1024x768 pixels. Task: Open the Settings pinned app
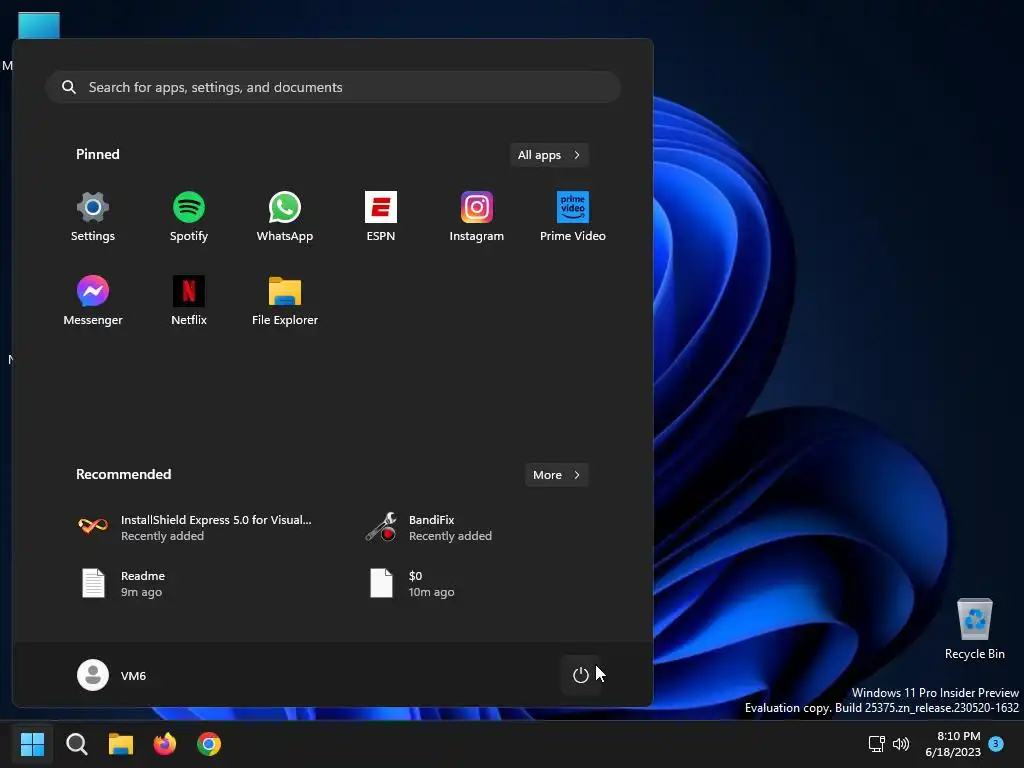(93, 217)
